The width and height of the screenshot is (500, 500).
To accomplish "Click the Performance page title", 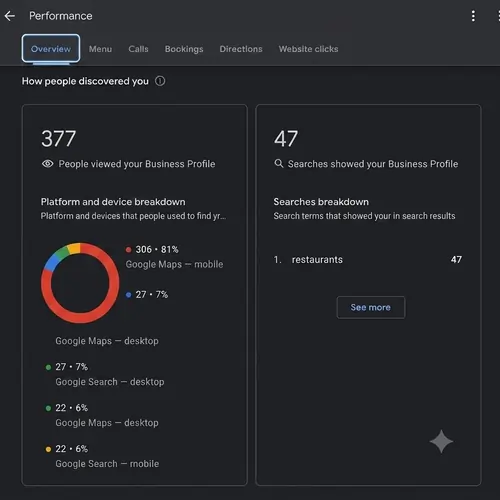I will point(61,16).
